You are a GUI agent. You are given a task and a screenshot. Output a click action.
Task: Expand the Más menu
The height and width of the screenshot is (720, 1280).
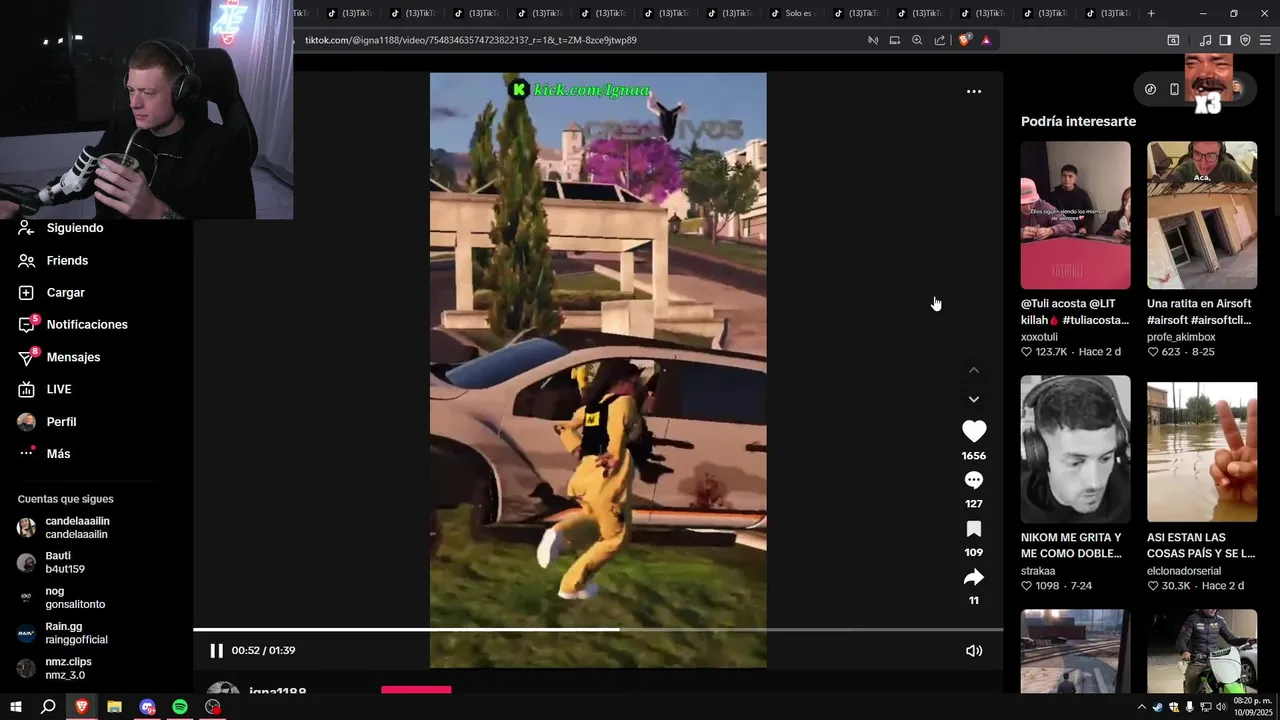tap(58, 453)
